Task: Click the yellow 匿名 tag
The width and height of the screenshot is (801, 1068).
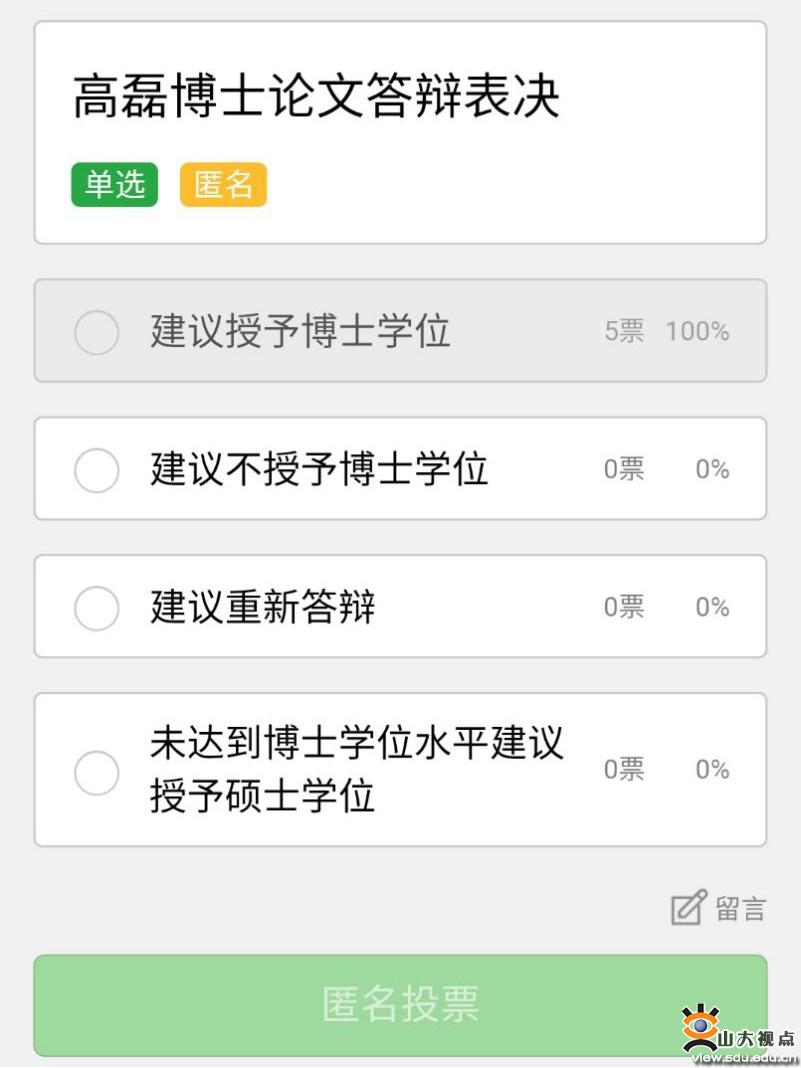Action: tap(223, 185)
